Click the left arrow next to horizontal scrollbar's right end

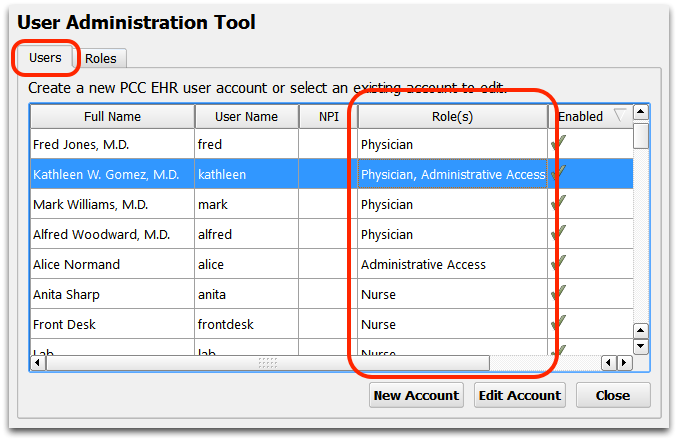[609, 363]
